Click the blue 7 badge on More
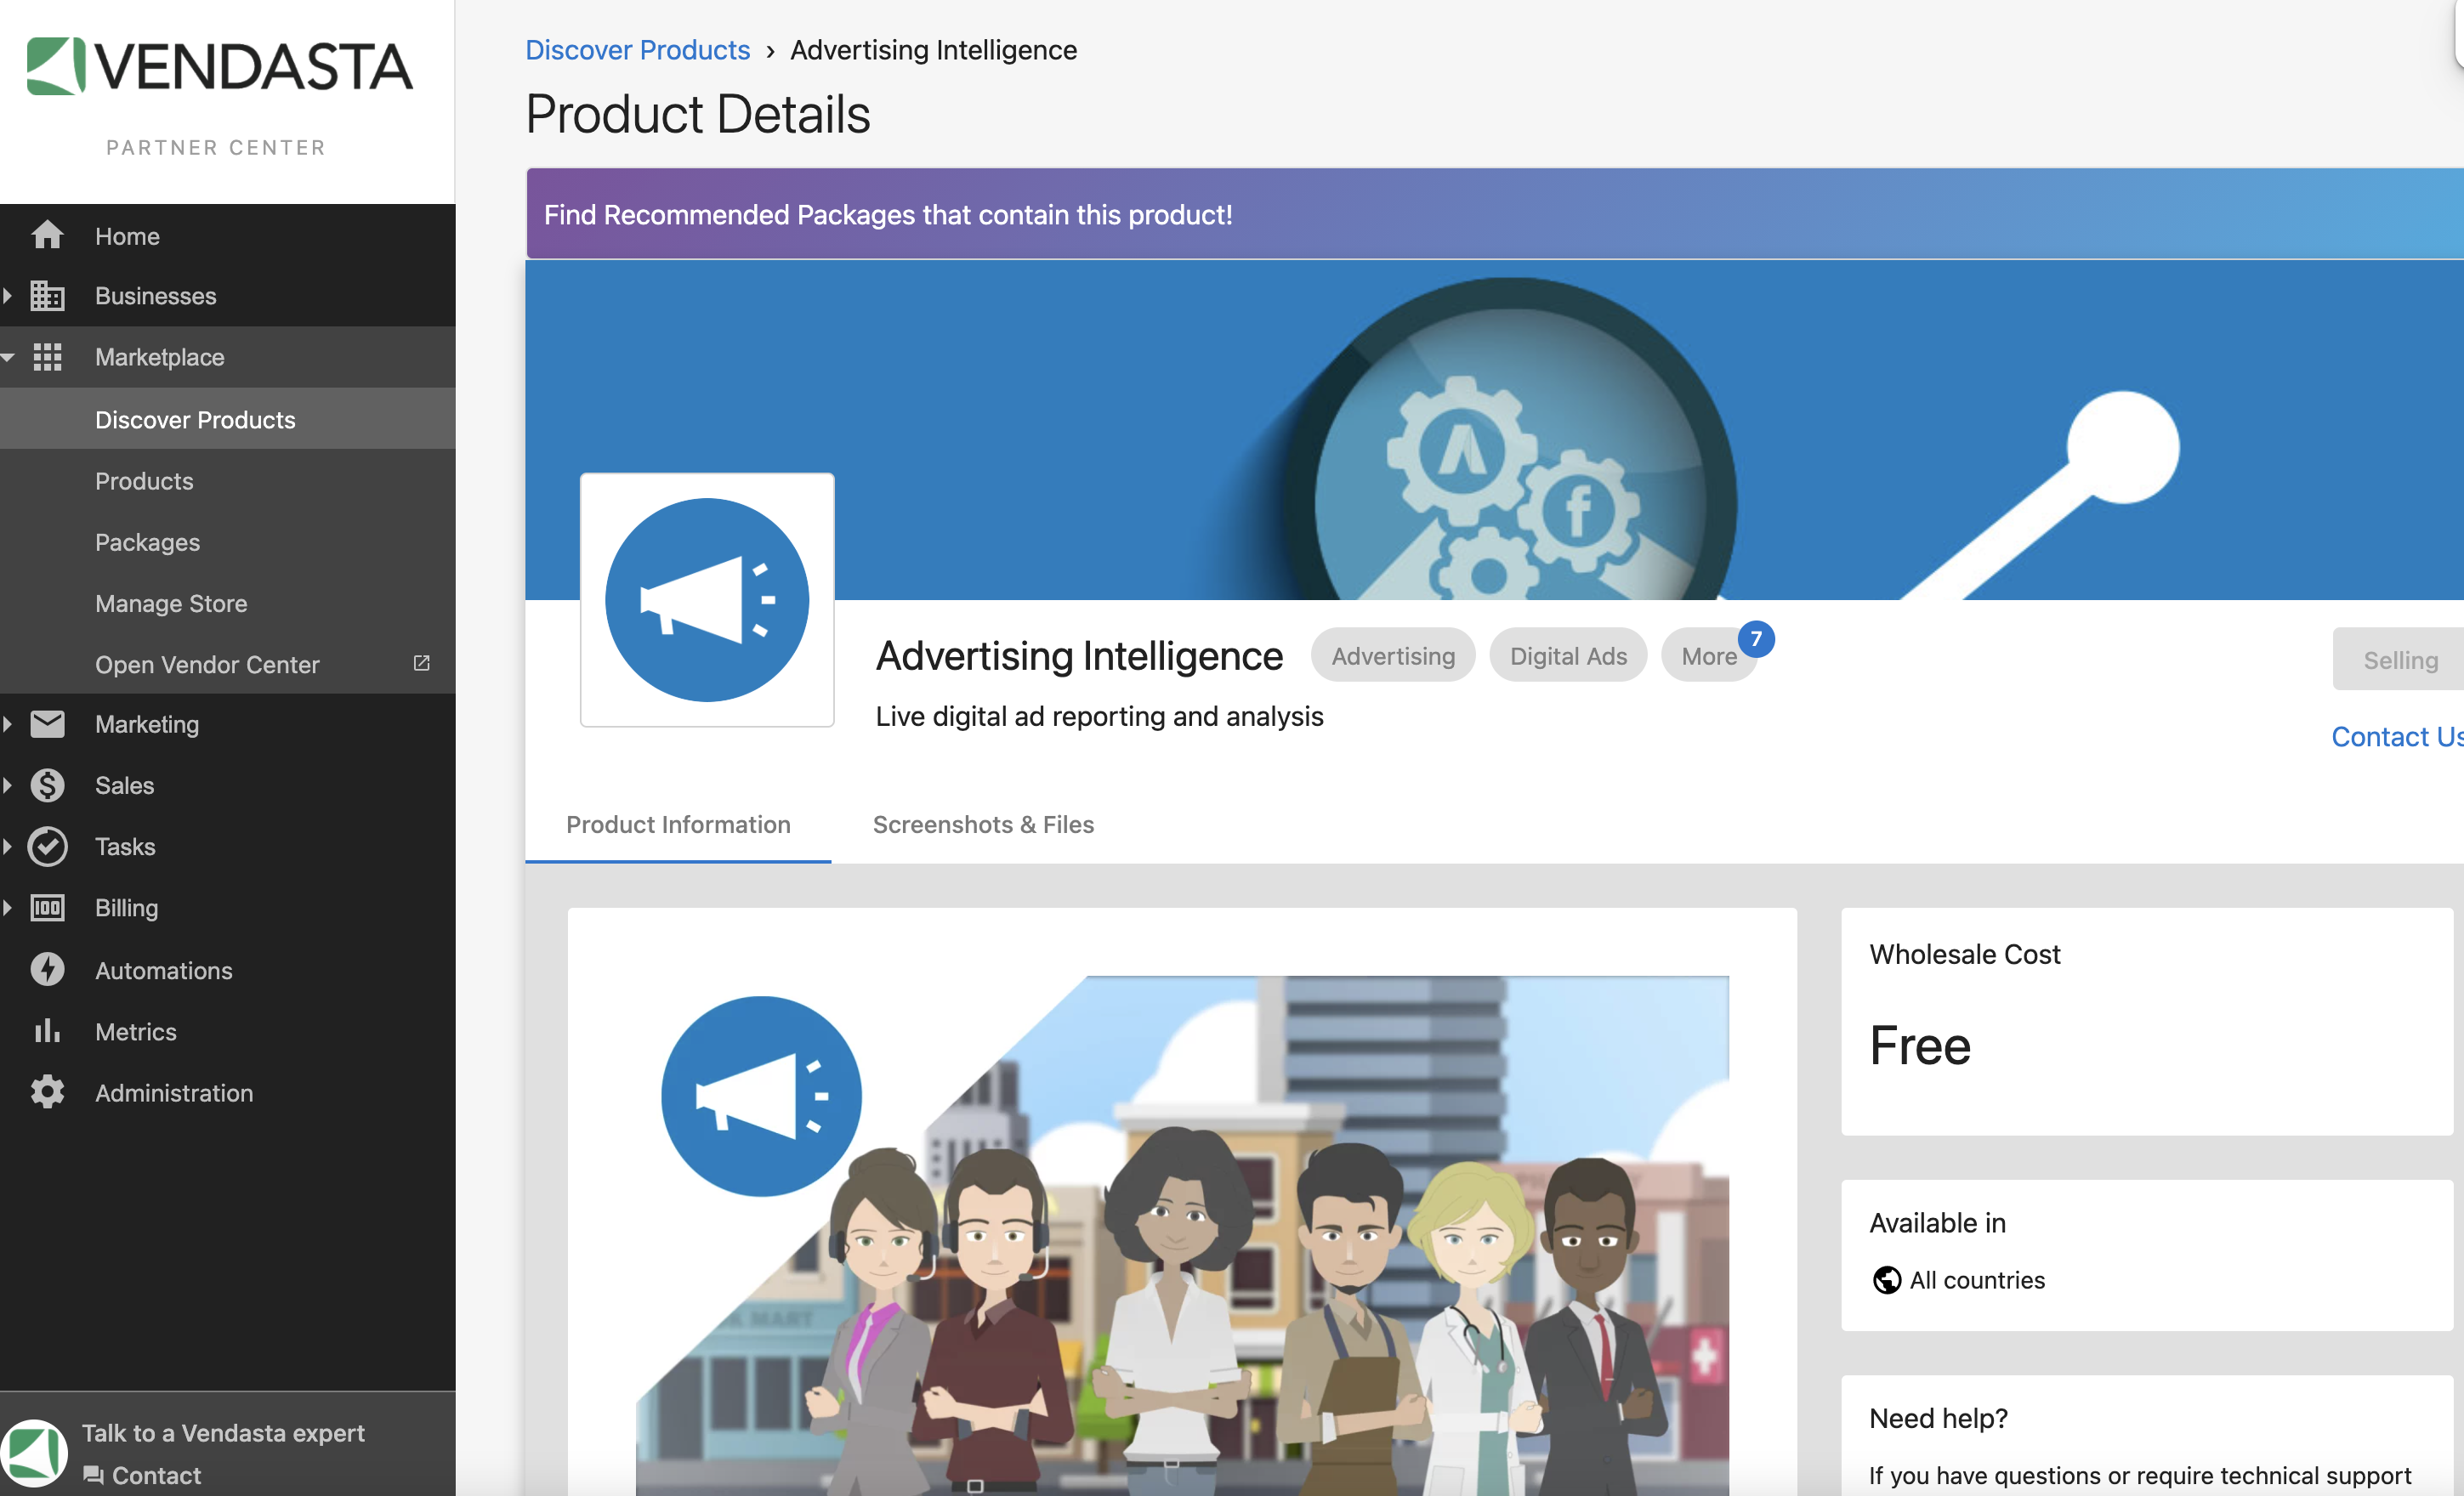The width and height of the screenshot is (2464, 1496). (x=1756, y=639)
